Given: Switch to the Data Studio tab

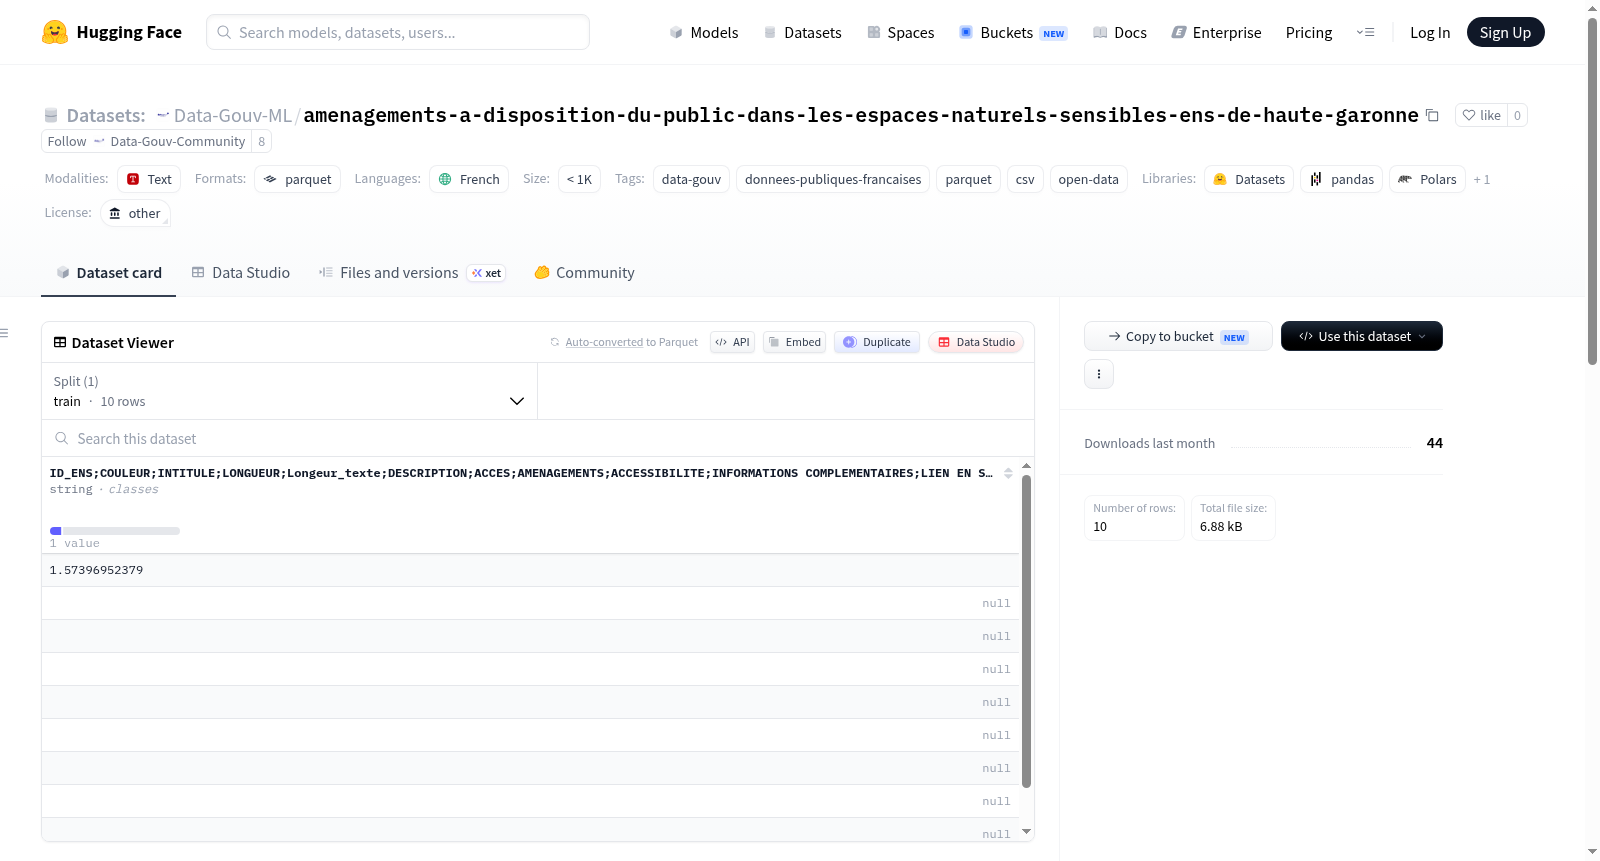Looking at the screenshot, I should (241, 272).
